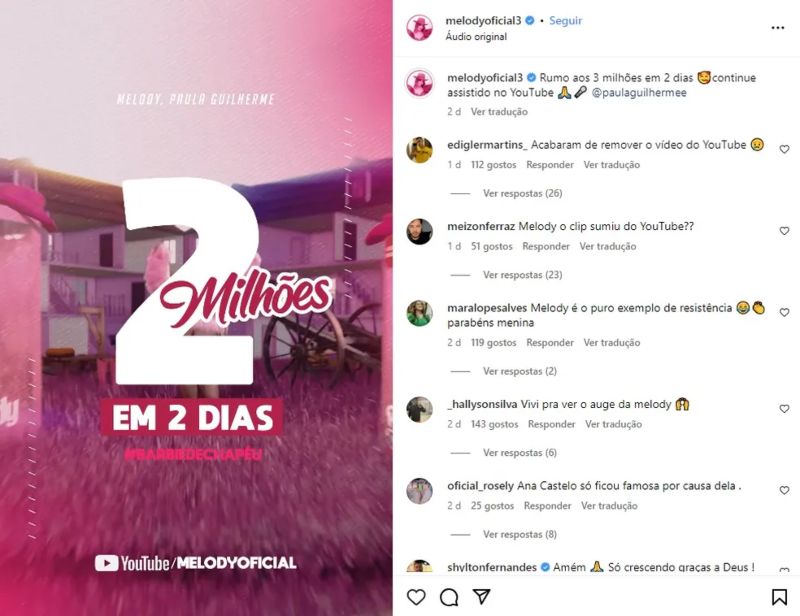Screen dimensions: 800x616
Task: Reply to maralopesalves comment via Responder
Action: pyautogui.click(x=550, y=342)
